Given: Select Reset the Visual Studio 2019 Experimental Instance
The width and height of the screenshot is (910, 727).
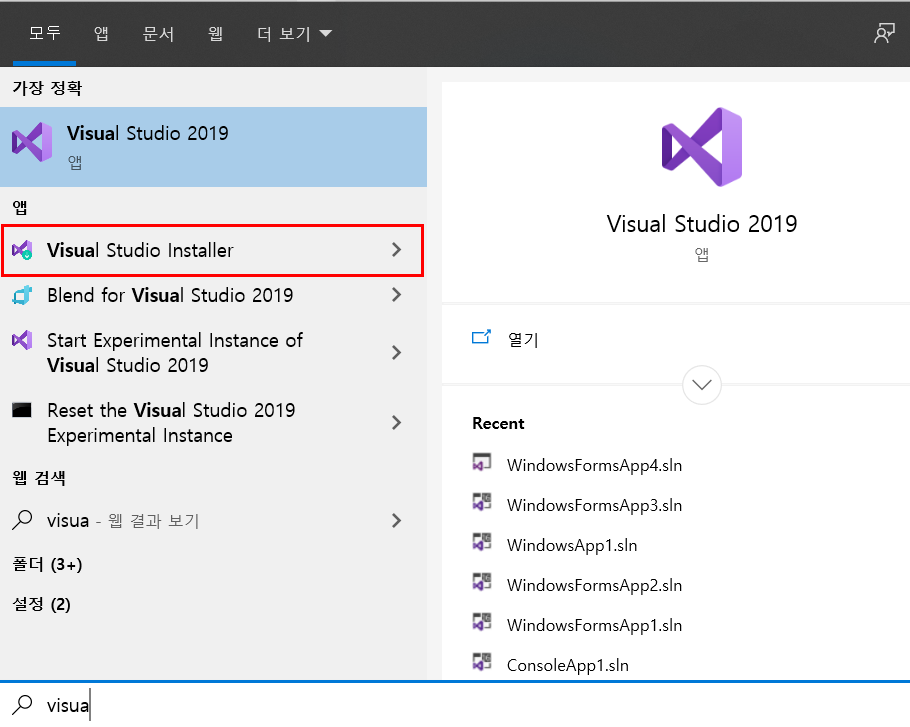Looking at the screenshot, I should coord(171,423).
